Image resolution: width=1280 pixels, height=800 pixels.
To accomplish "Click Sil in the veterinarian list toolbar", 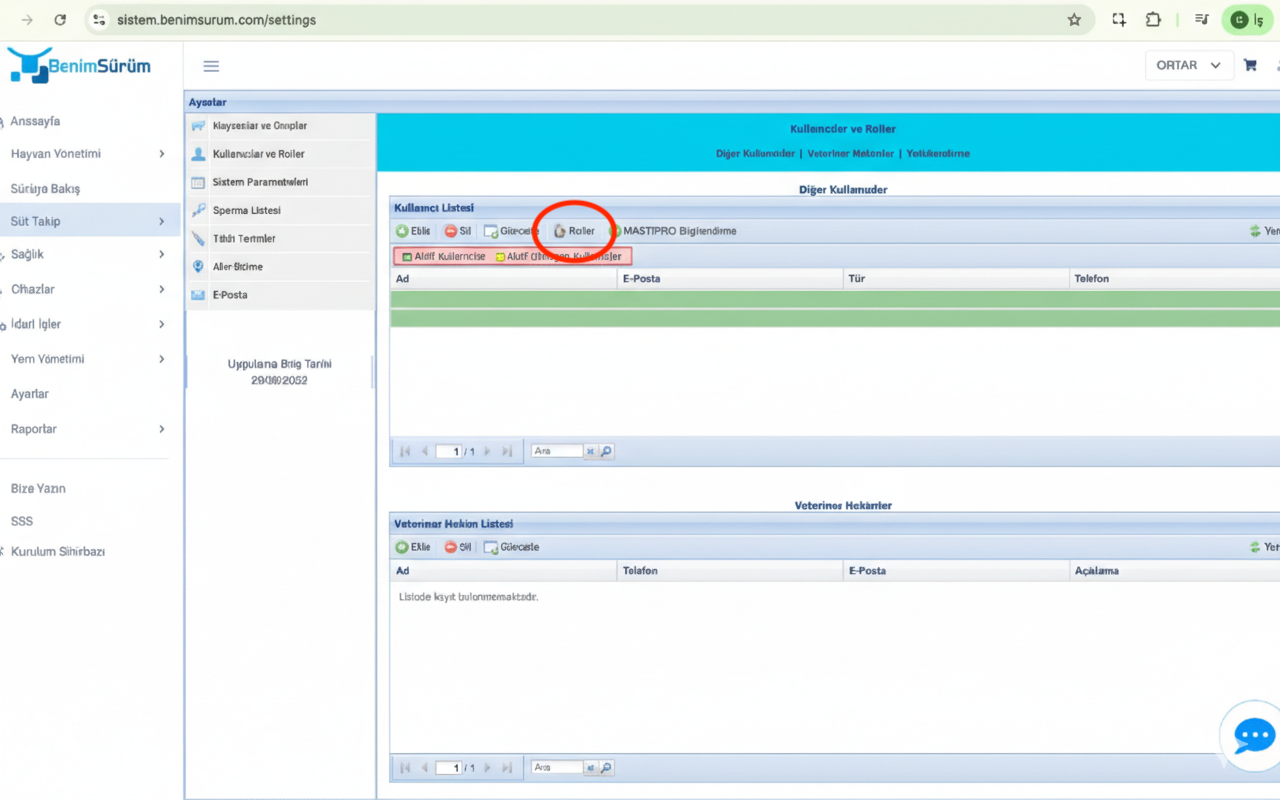I will [x=458, y=547].
